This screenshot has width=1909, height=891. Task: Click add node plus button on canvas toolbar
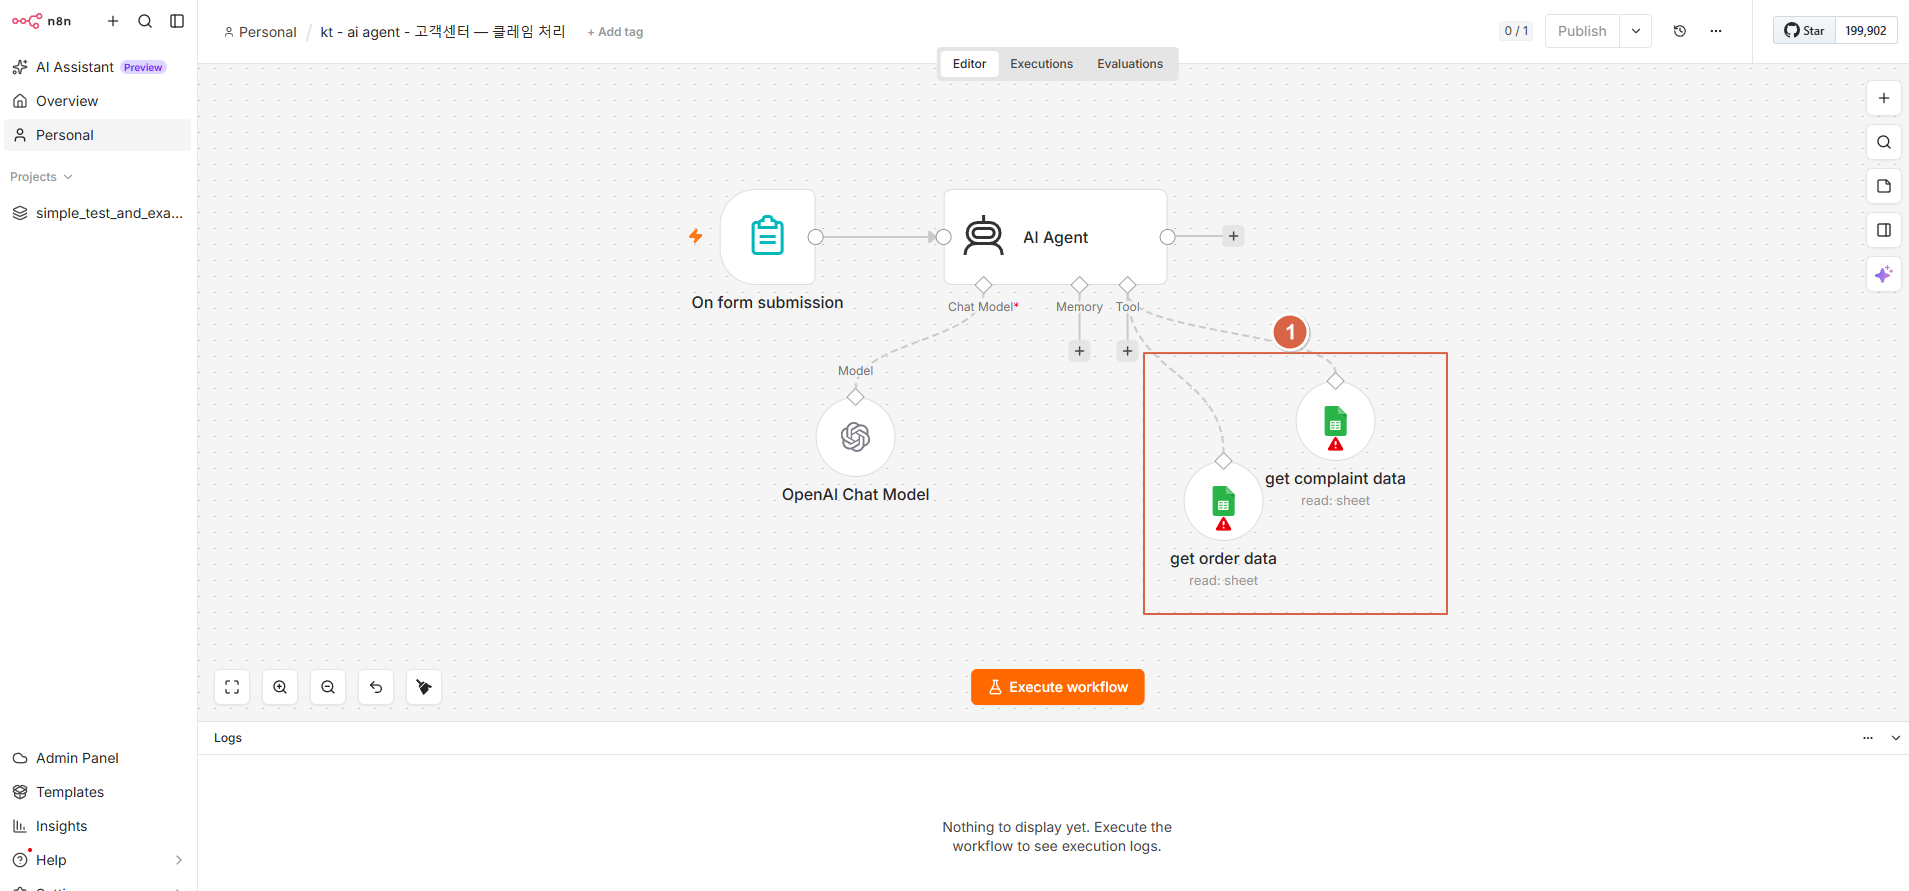click(x=1884, y=98)
